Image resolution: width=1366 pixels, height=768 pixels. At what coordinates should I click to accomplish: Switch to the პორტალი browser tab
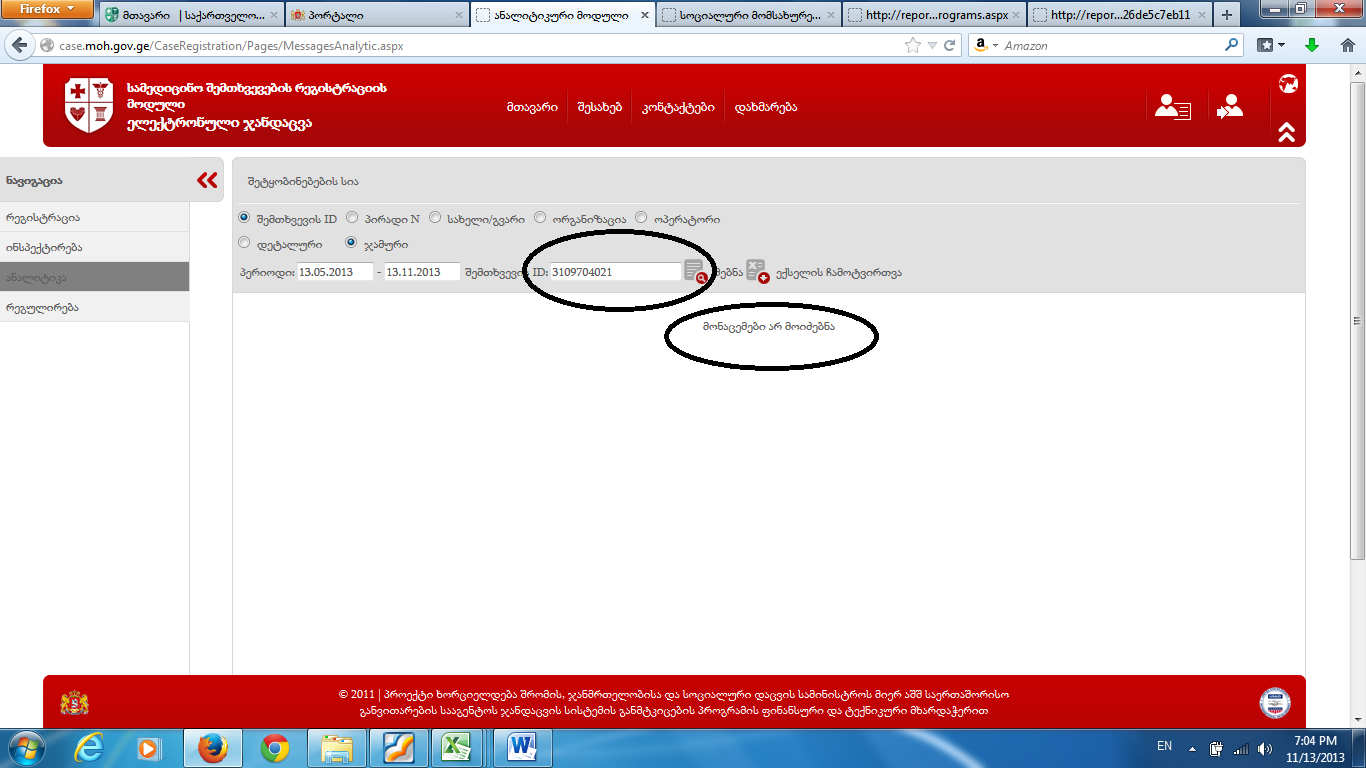tap(376, 15)
